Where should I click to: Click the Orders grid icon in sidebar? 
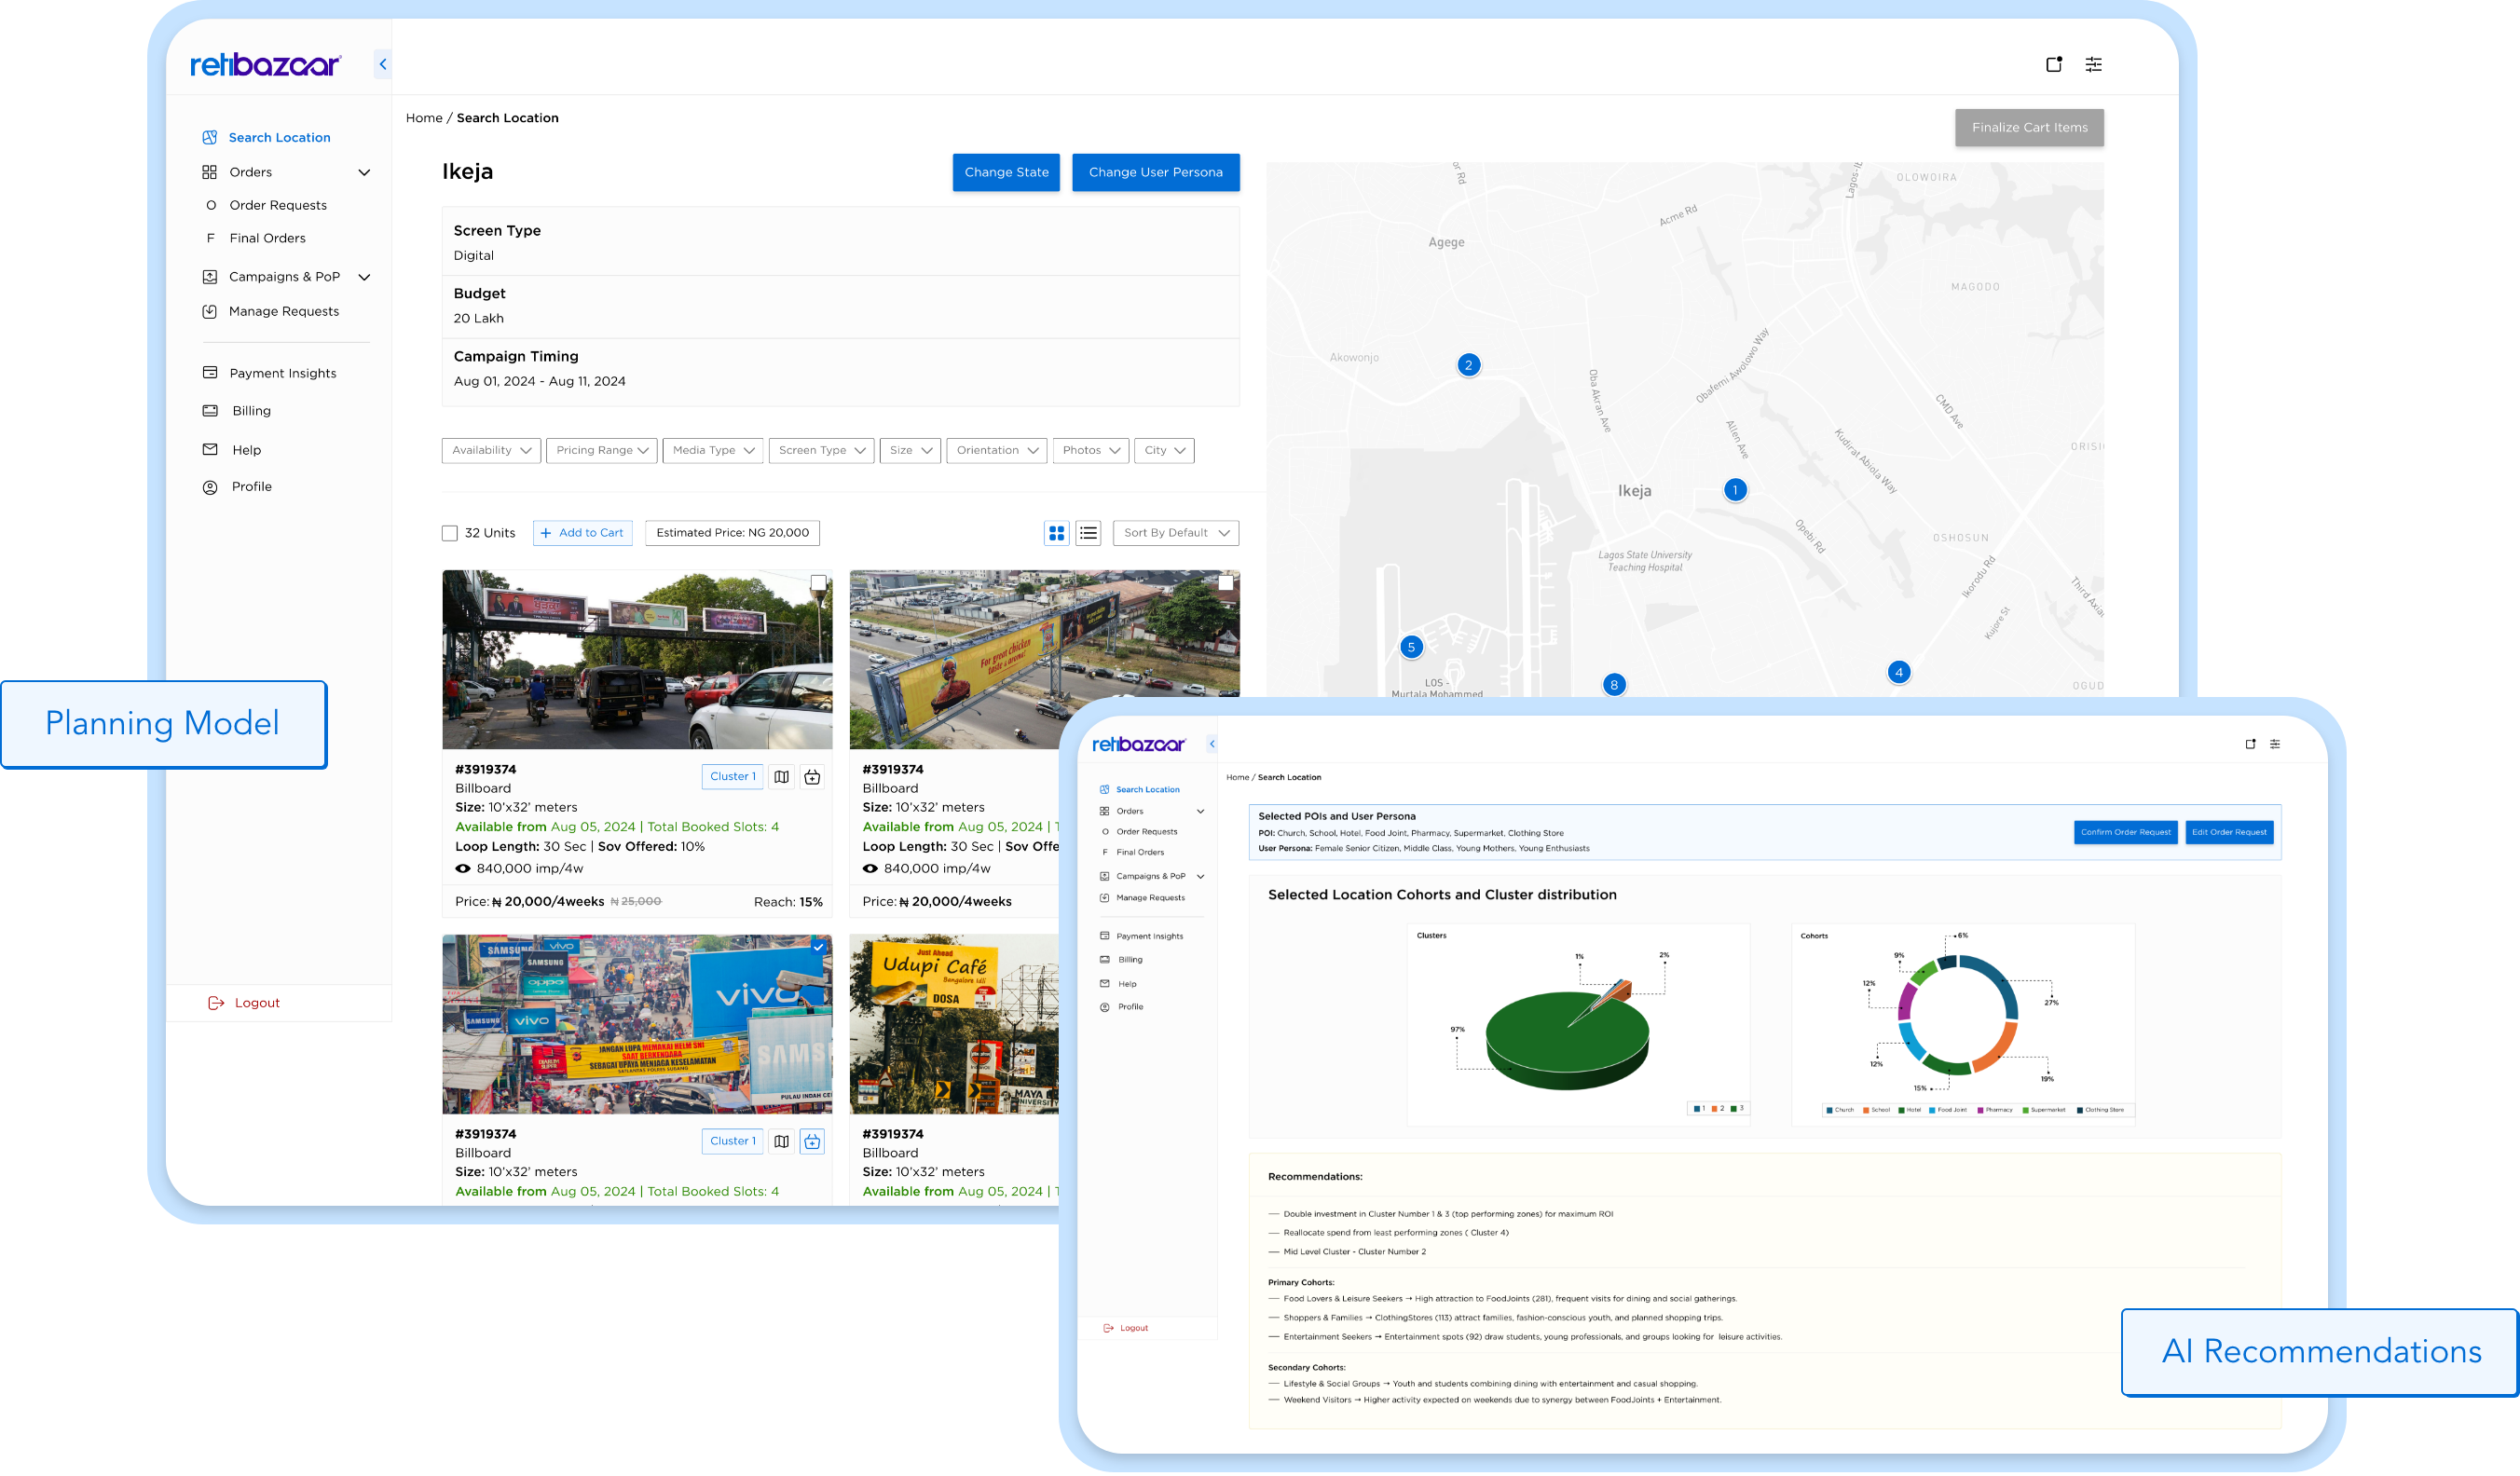209,172
